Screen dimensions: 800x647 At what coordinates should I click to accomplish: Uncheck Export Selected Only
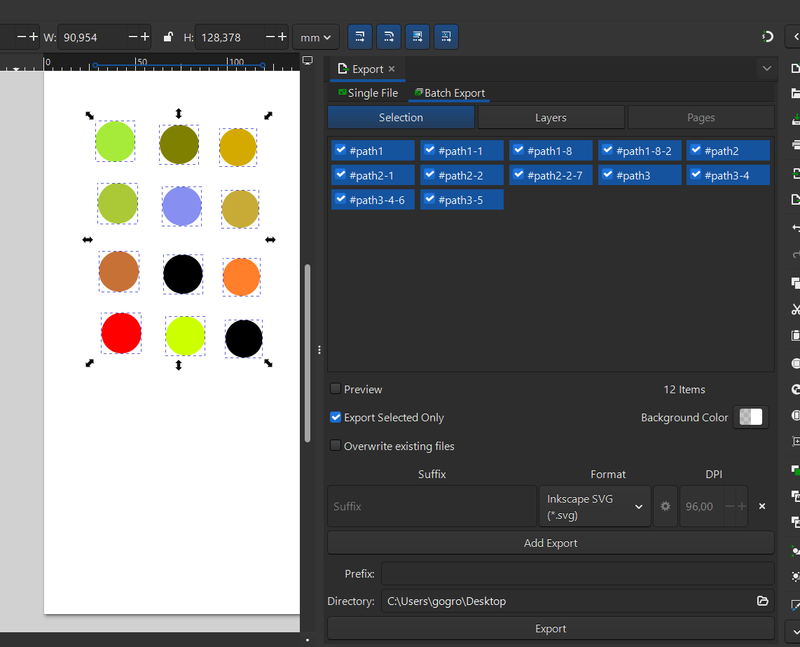click(x=335, y=418)
